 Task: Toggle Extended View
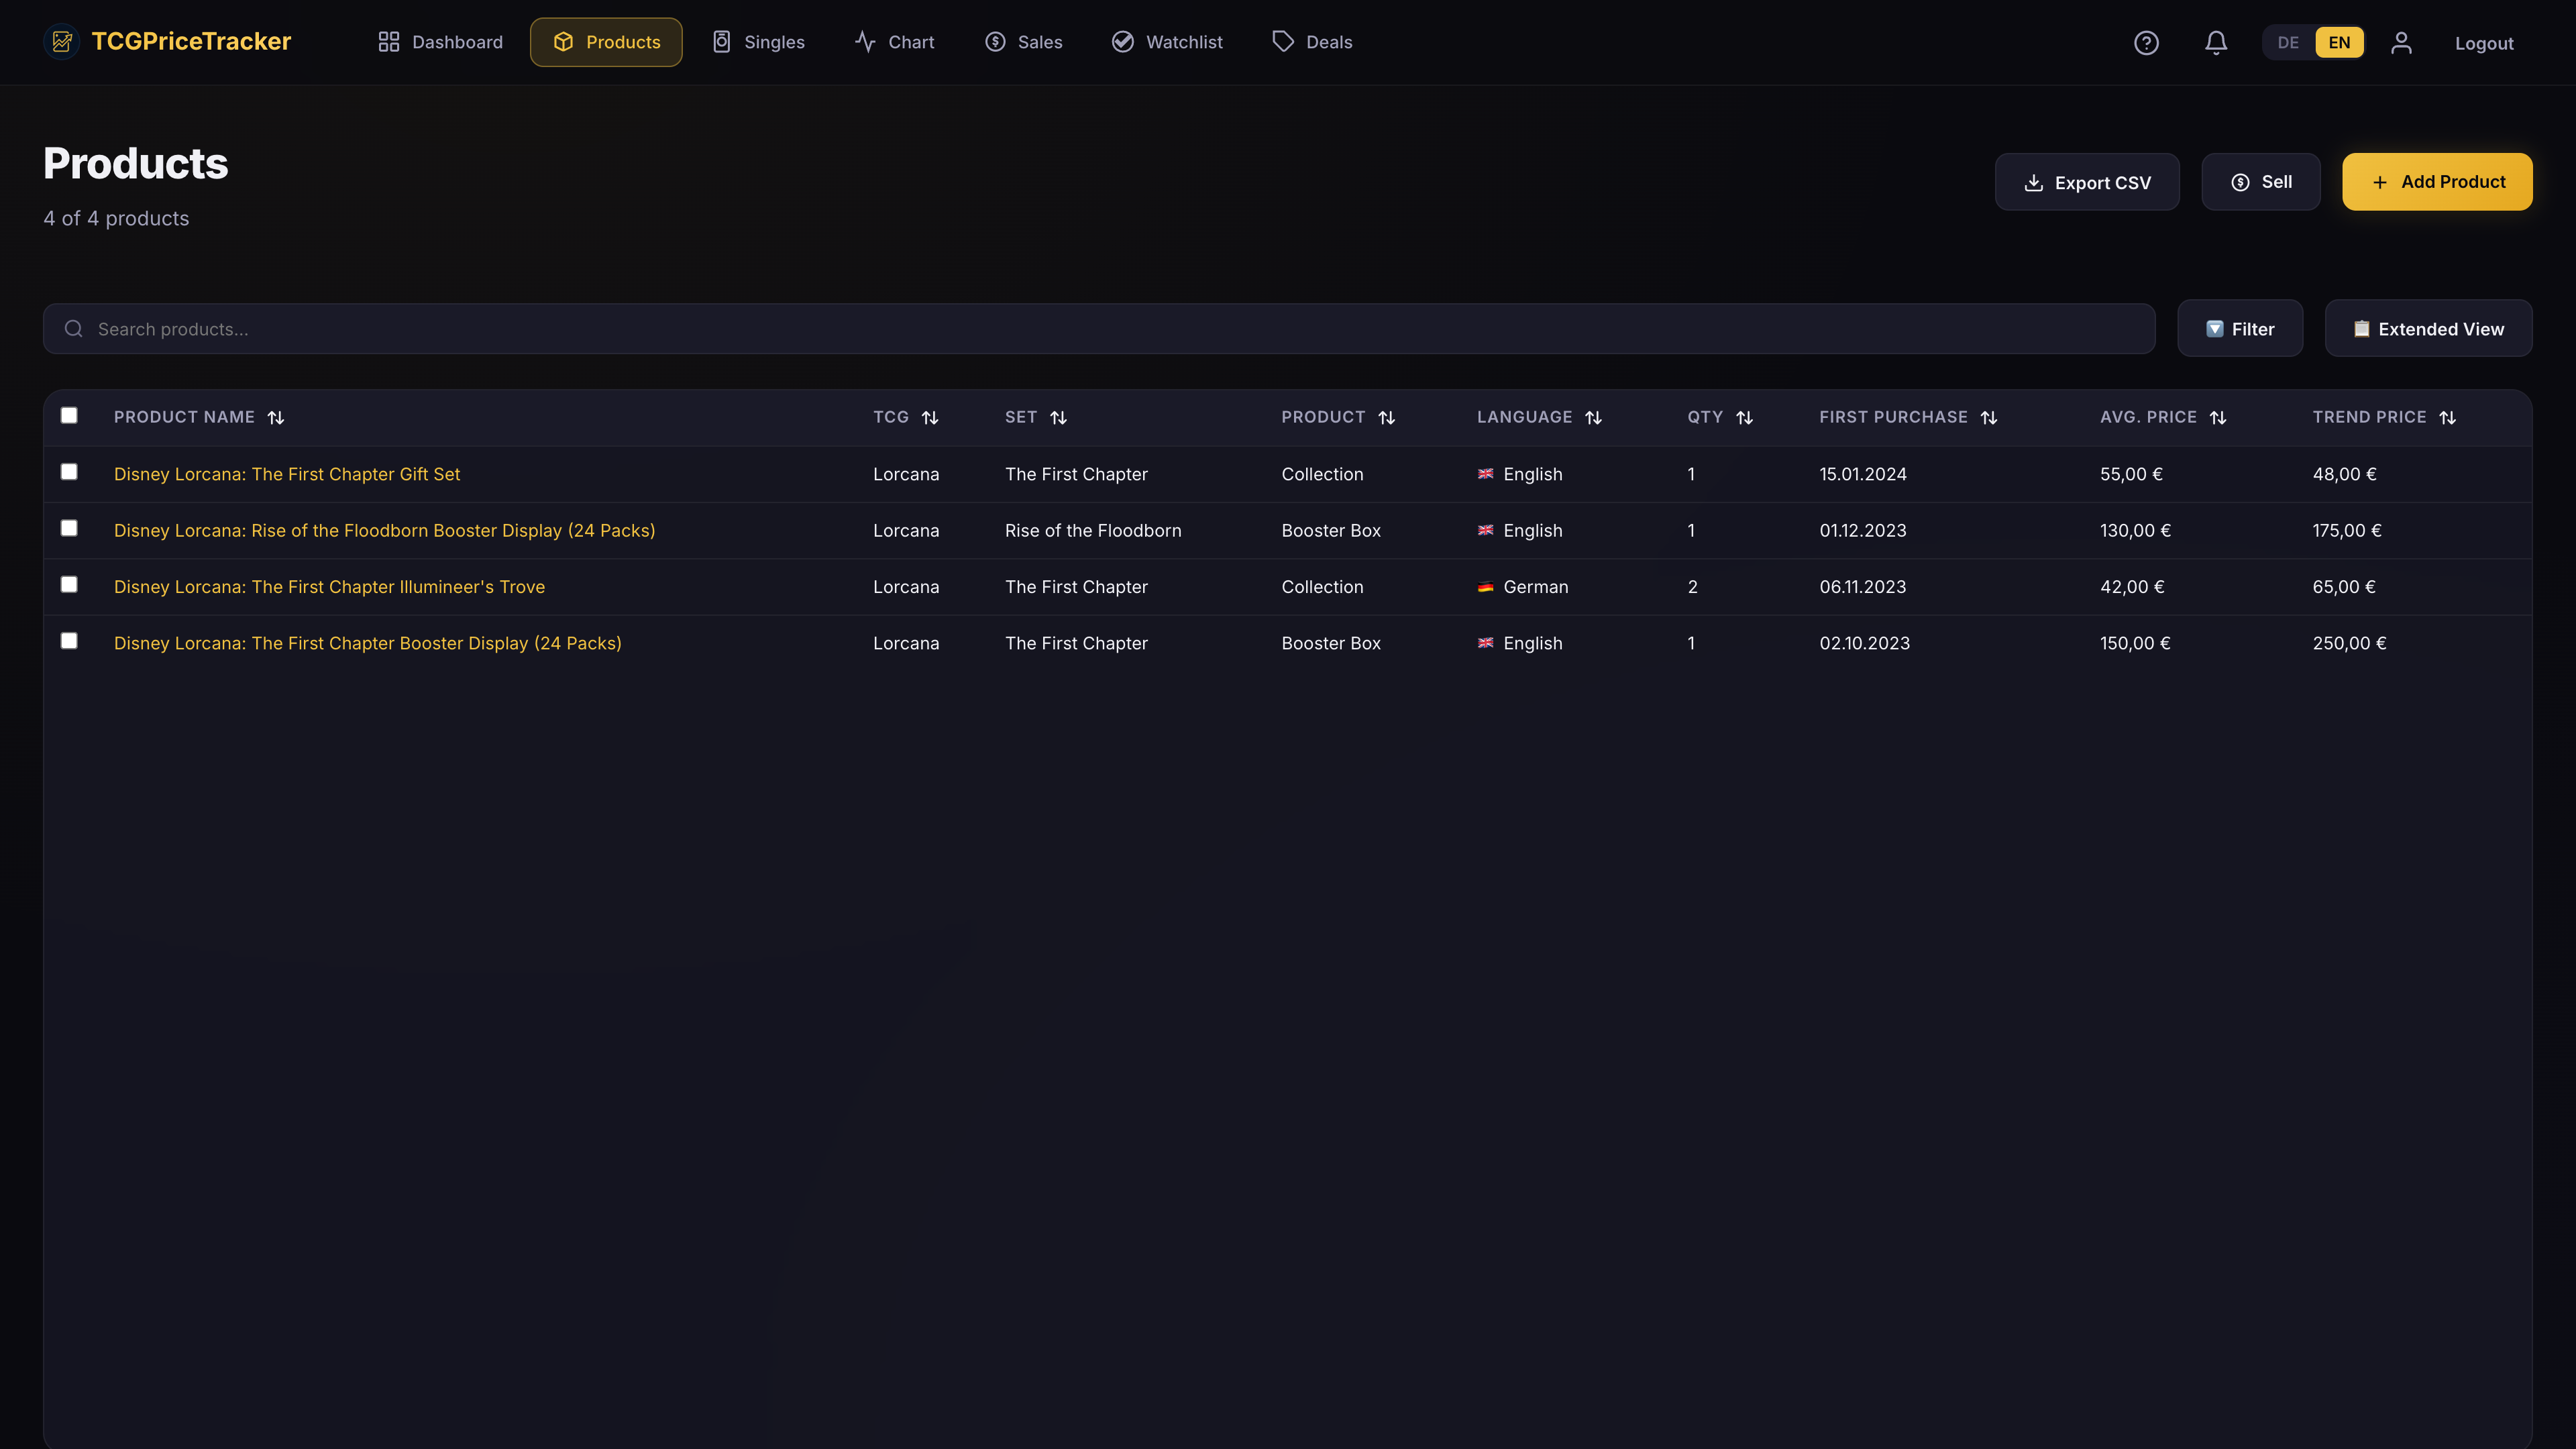2428,329
